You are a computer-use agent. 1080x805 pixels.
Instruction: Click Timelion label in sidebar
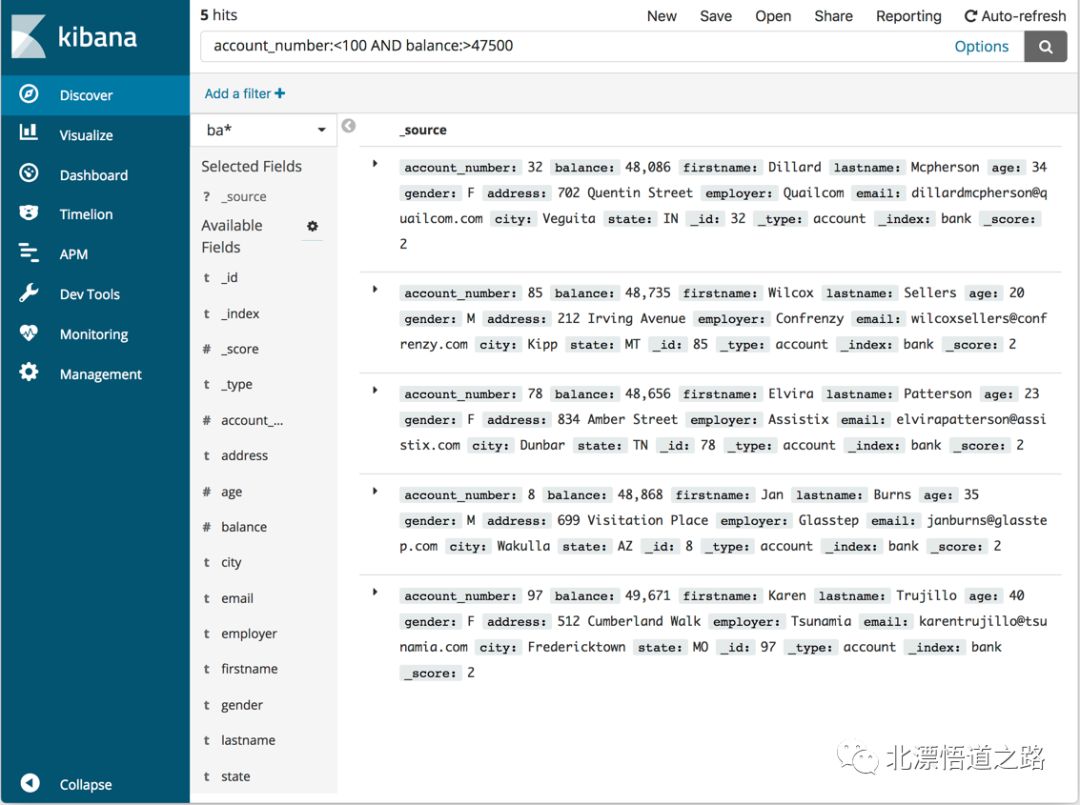(x=86, y=214)
